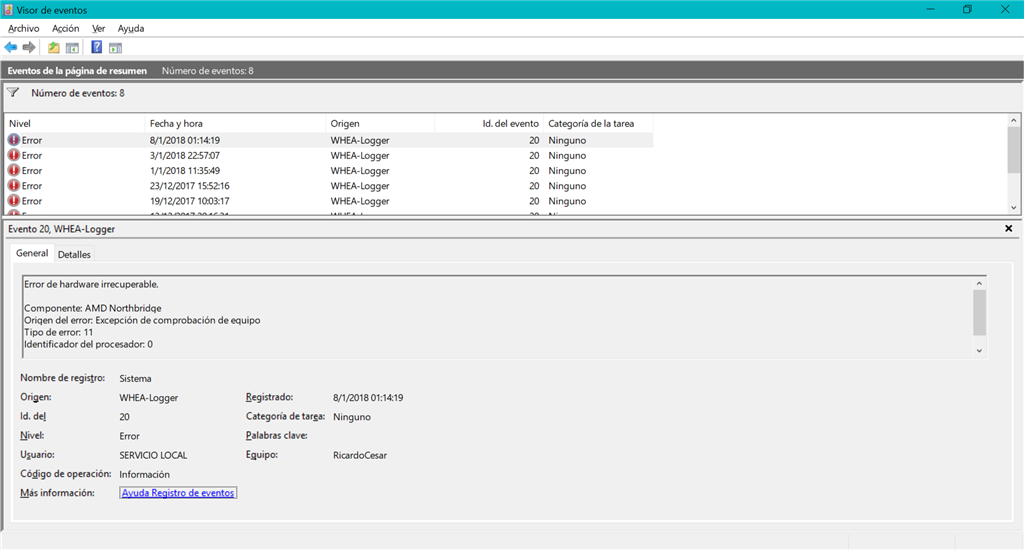Click the description box scrollbar thumb
Screen dimensions: 1024x550
979,312
